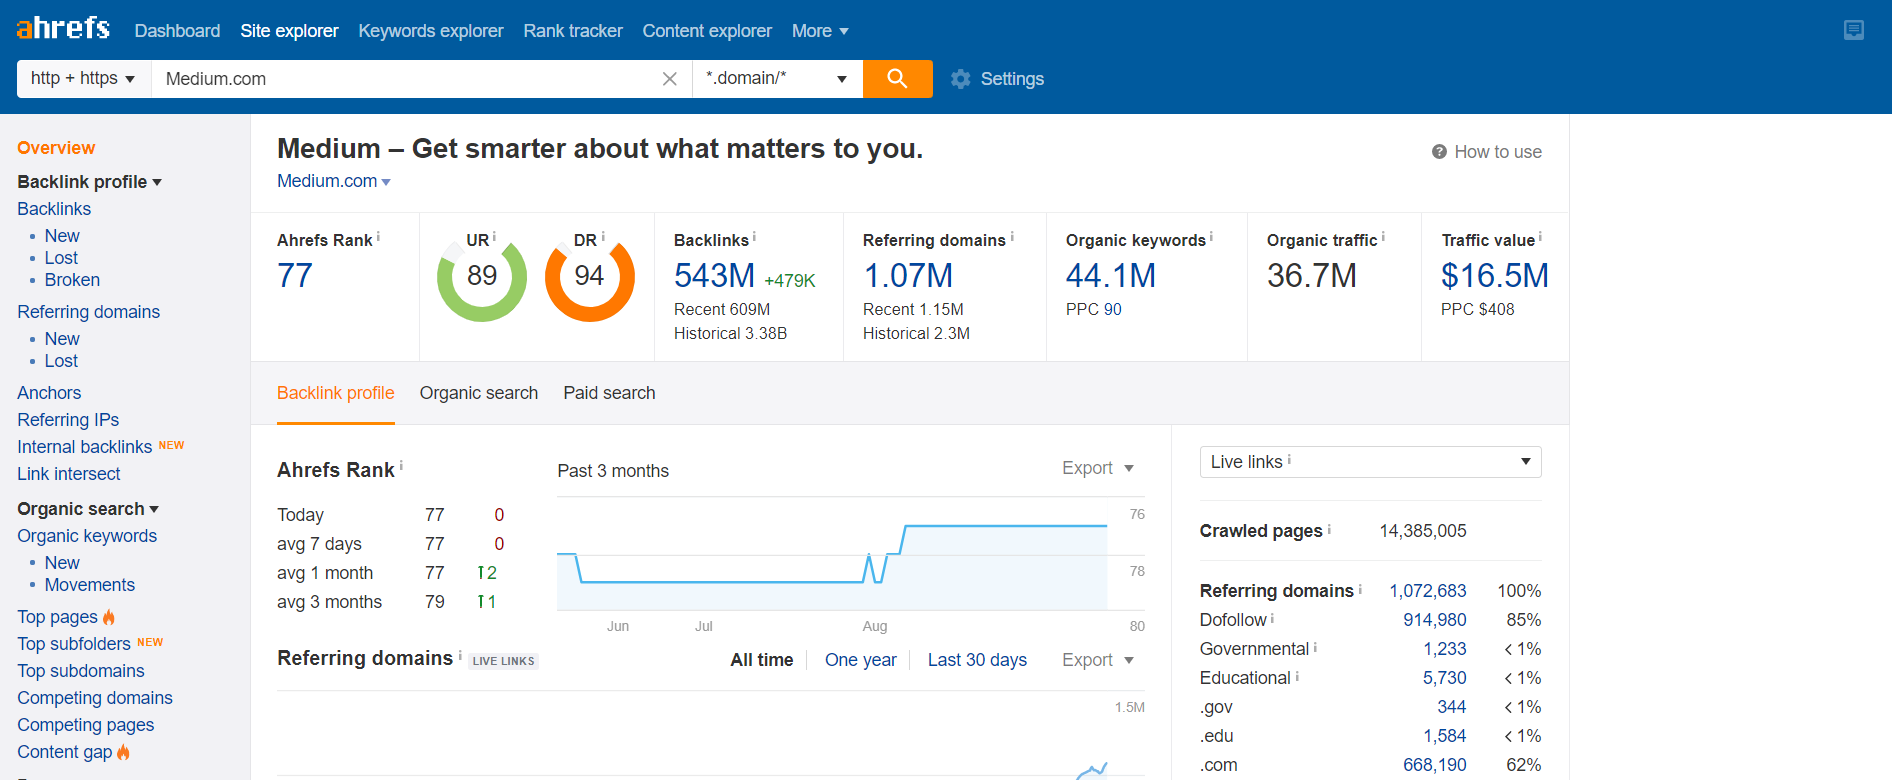
Task: Click the UR 89 donut chart
Action: 482,277
